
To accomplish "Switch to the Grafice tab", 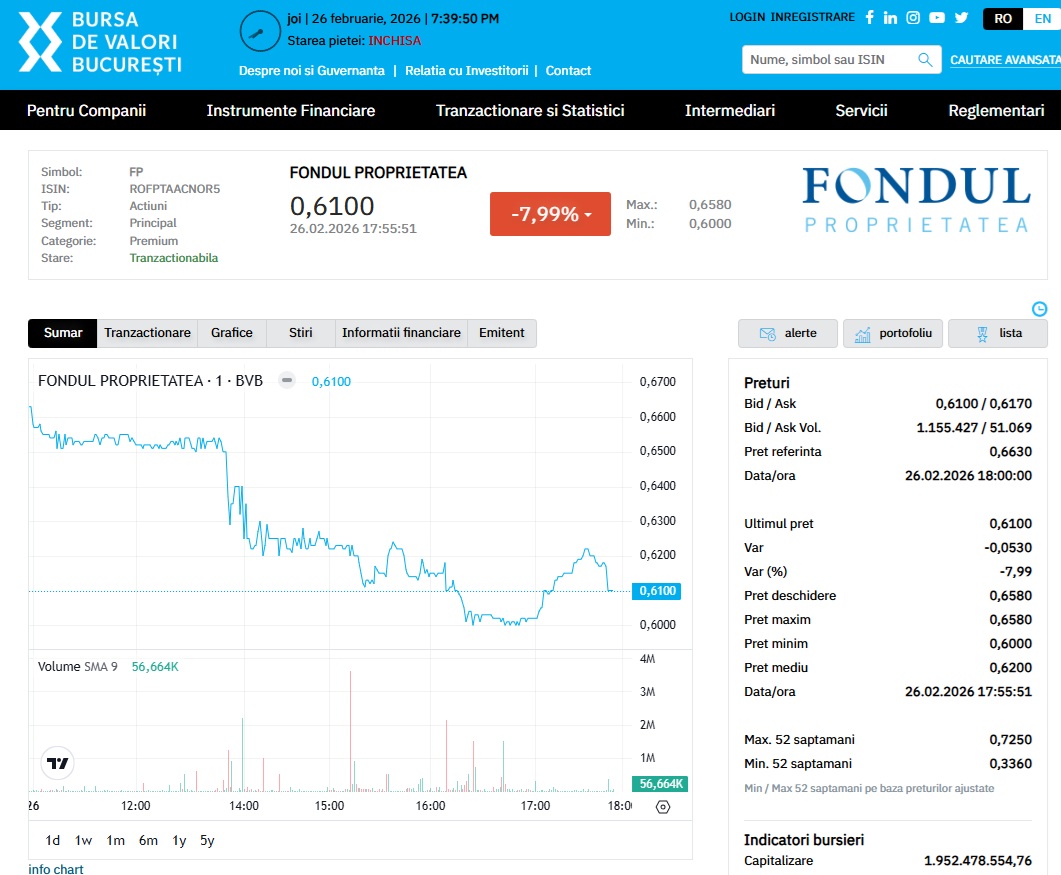I will coord(231,333).
